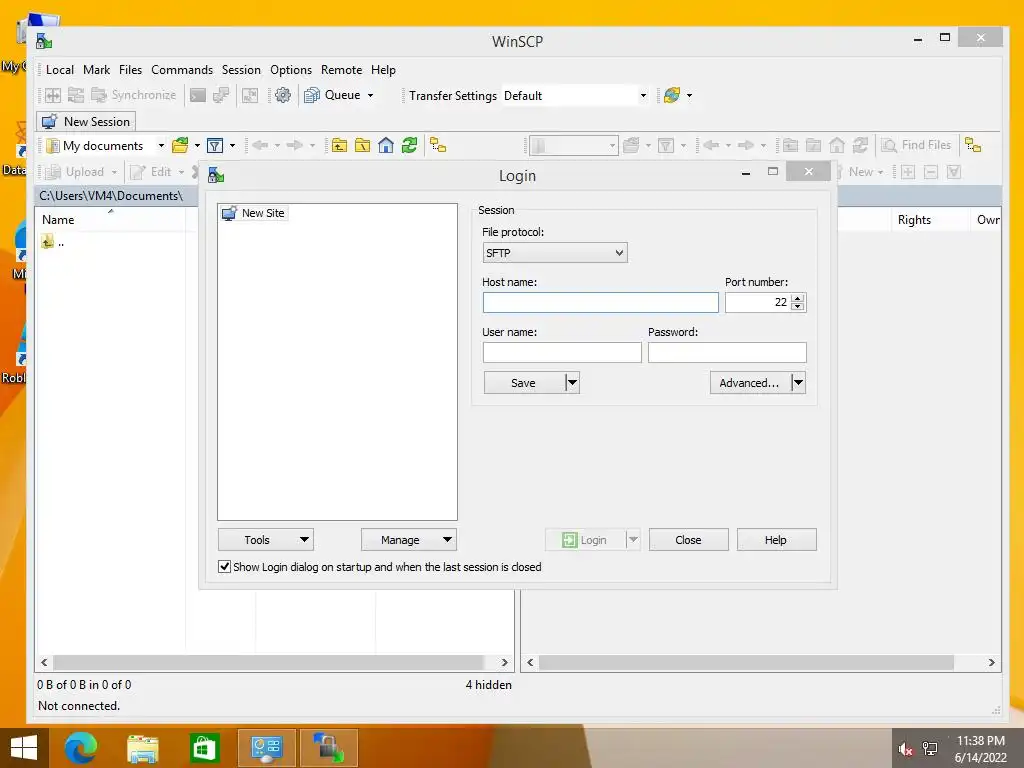The image size is (1024, 768).
Task: Select the parent folder '..' entry
Action: coord(54,242)
